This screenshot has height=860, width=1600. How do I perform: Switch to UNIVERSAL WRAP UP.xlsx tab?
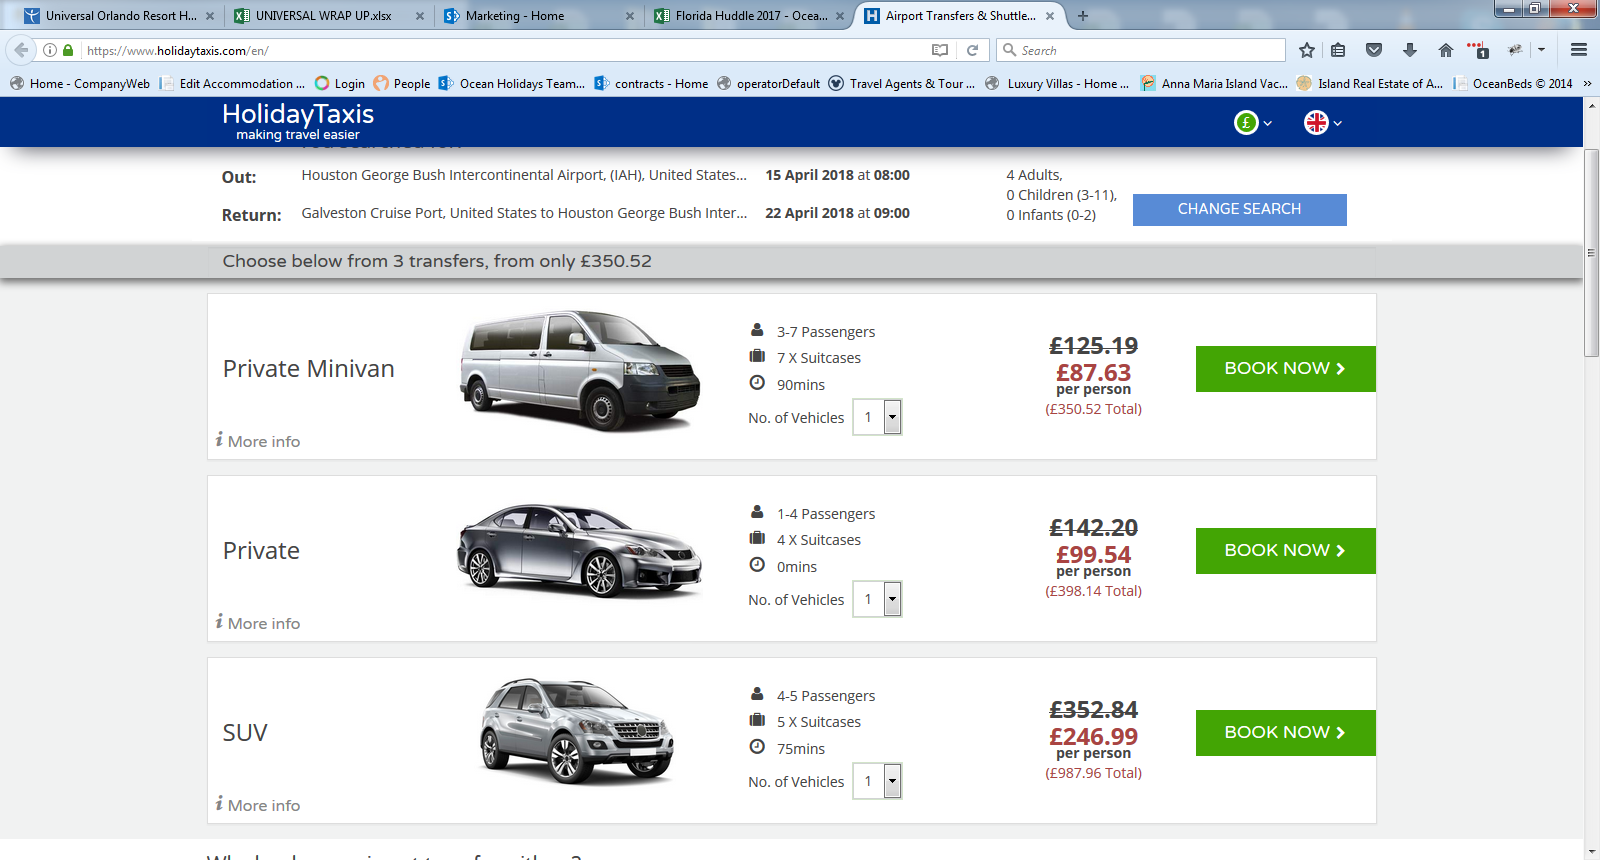[323, 16]
